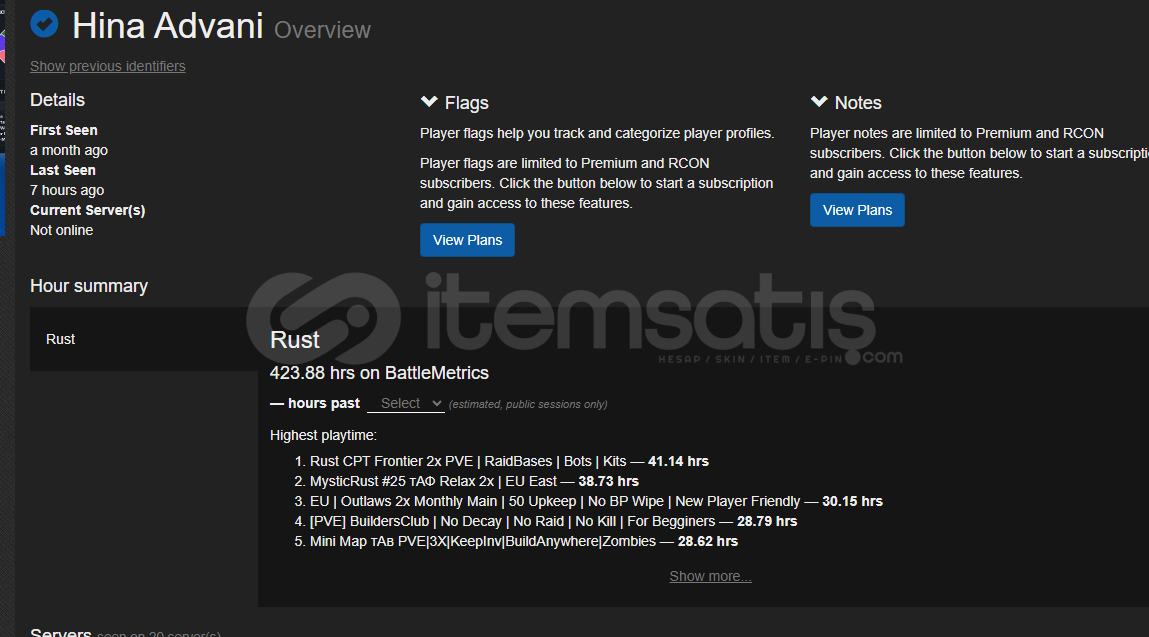
Task: Click the Notes section heading
Action: coord(858,103)
